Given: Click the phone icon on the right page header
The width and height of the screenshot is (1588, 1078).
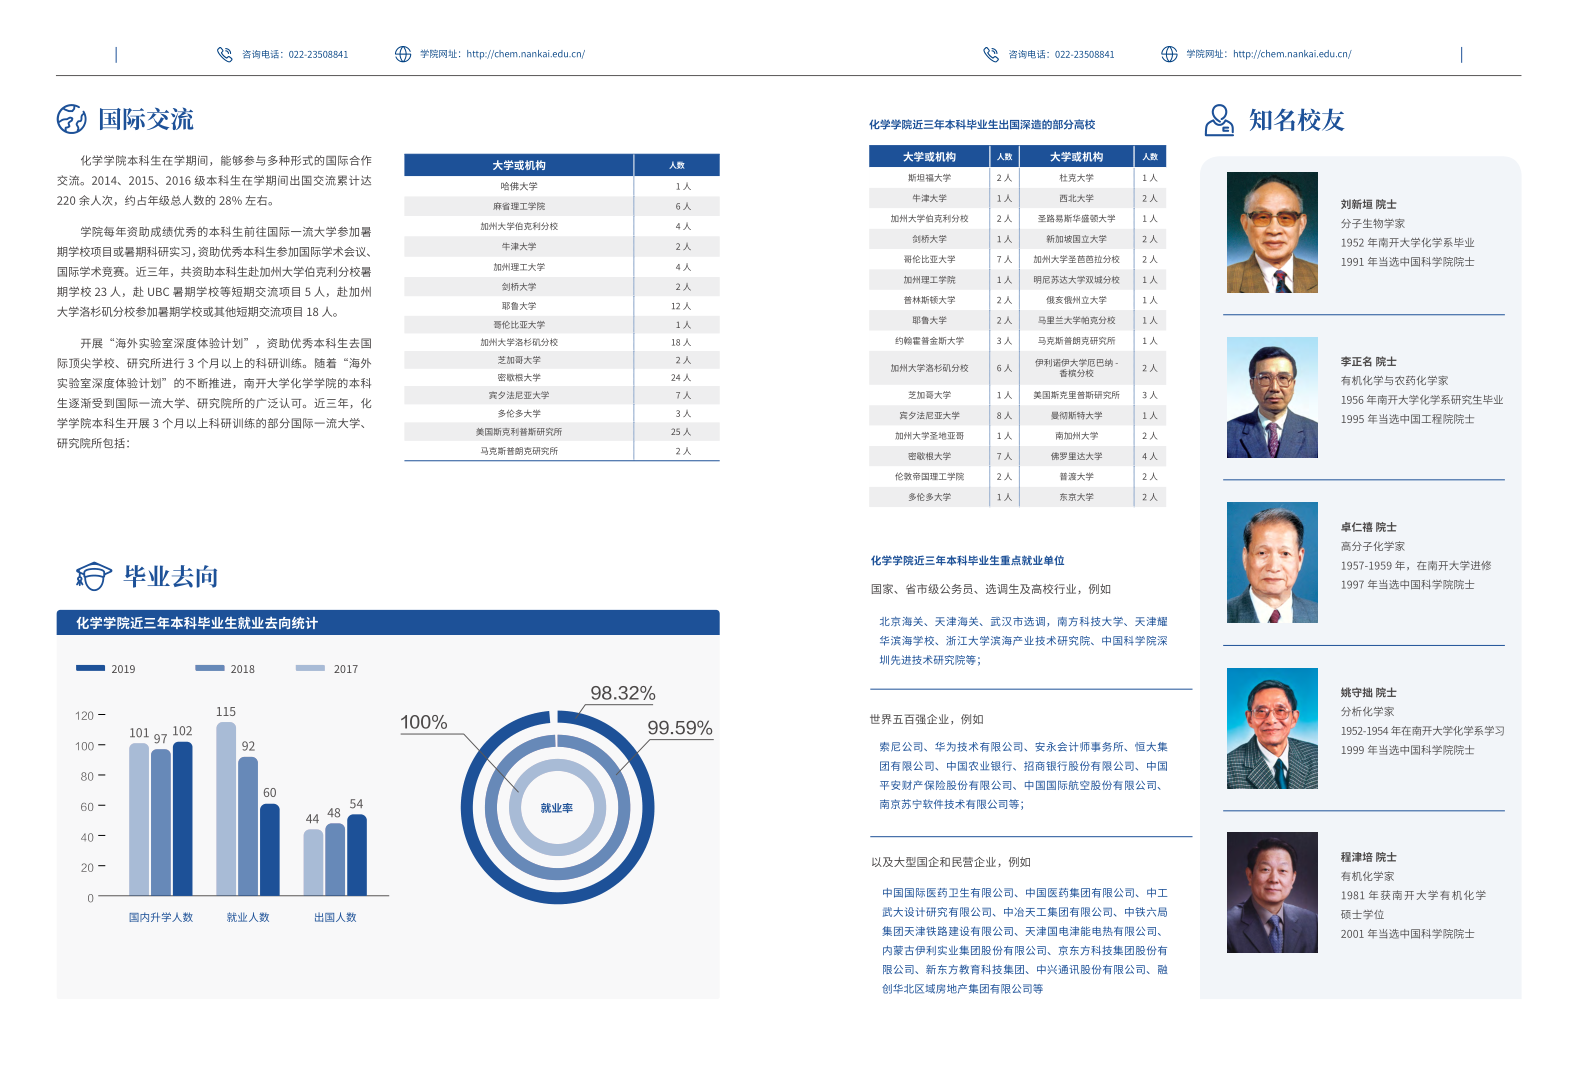Looking at the screenshot, I should click(x=991, y=54).
